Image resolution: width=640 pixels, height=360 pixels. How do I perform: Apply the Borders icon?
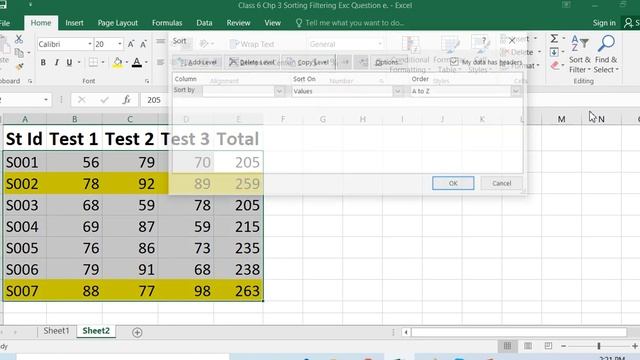93,62
